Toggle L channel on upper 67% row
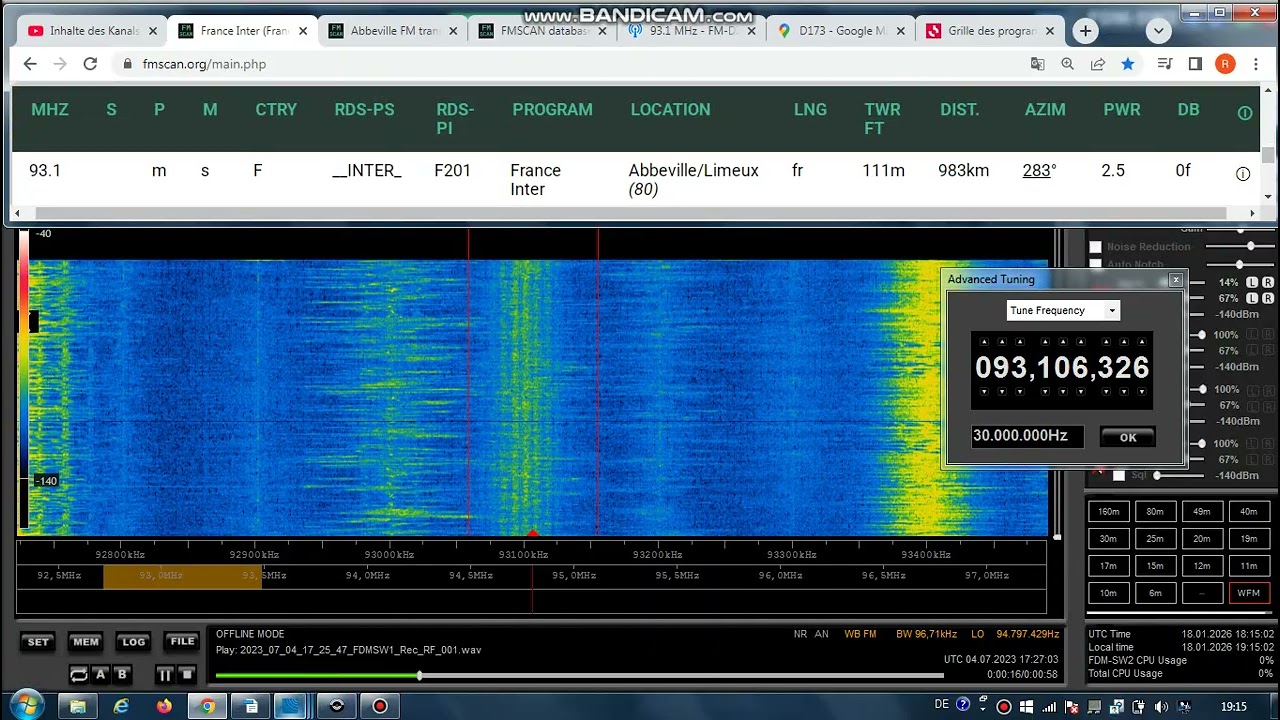This screenshot has width=1280, height=720. [x=1253, y=298]
